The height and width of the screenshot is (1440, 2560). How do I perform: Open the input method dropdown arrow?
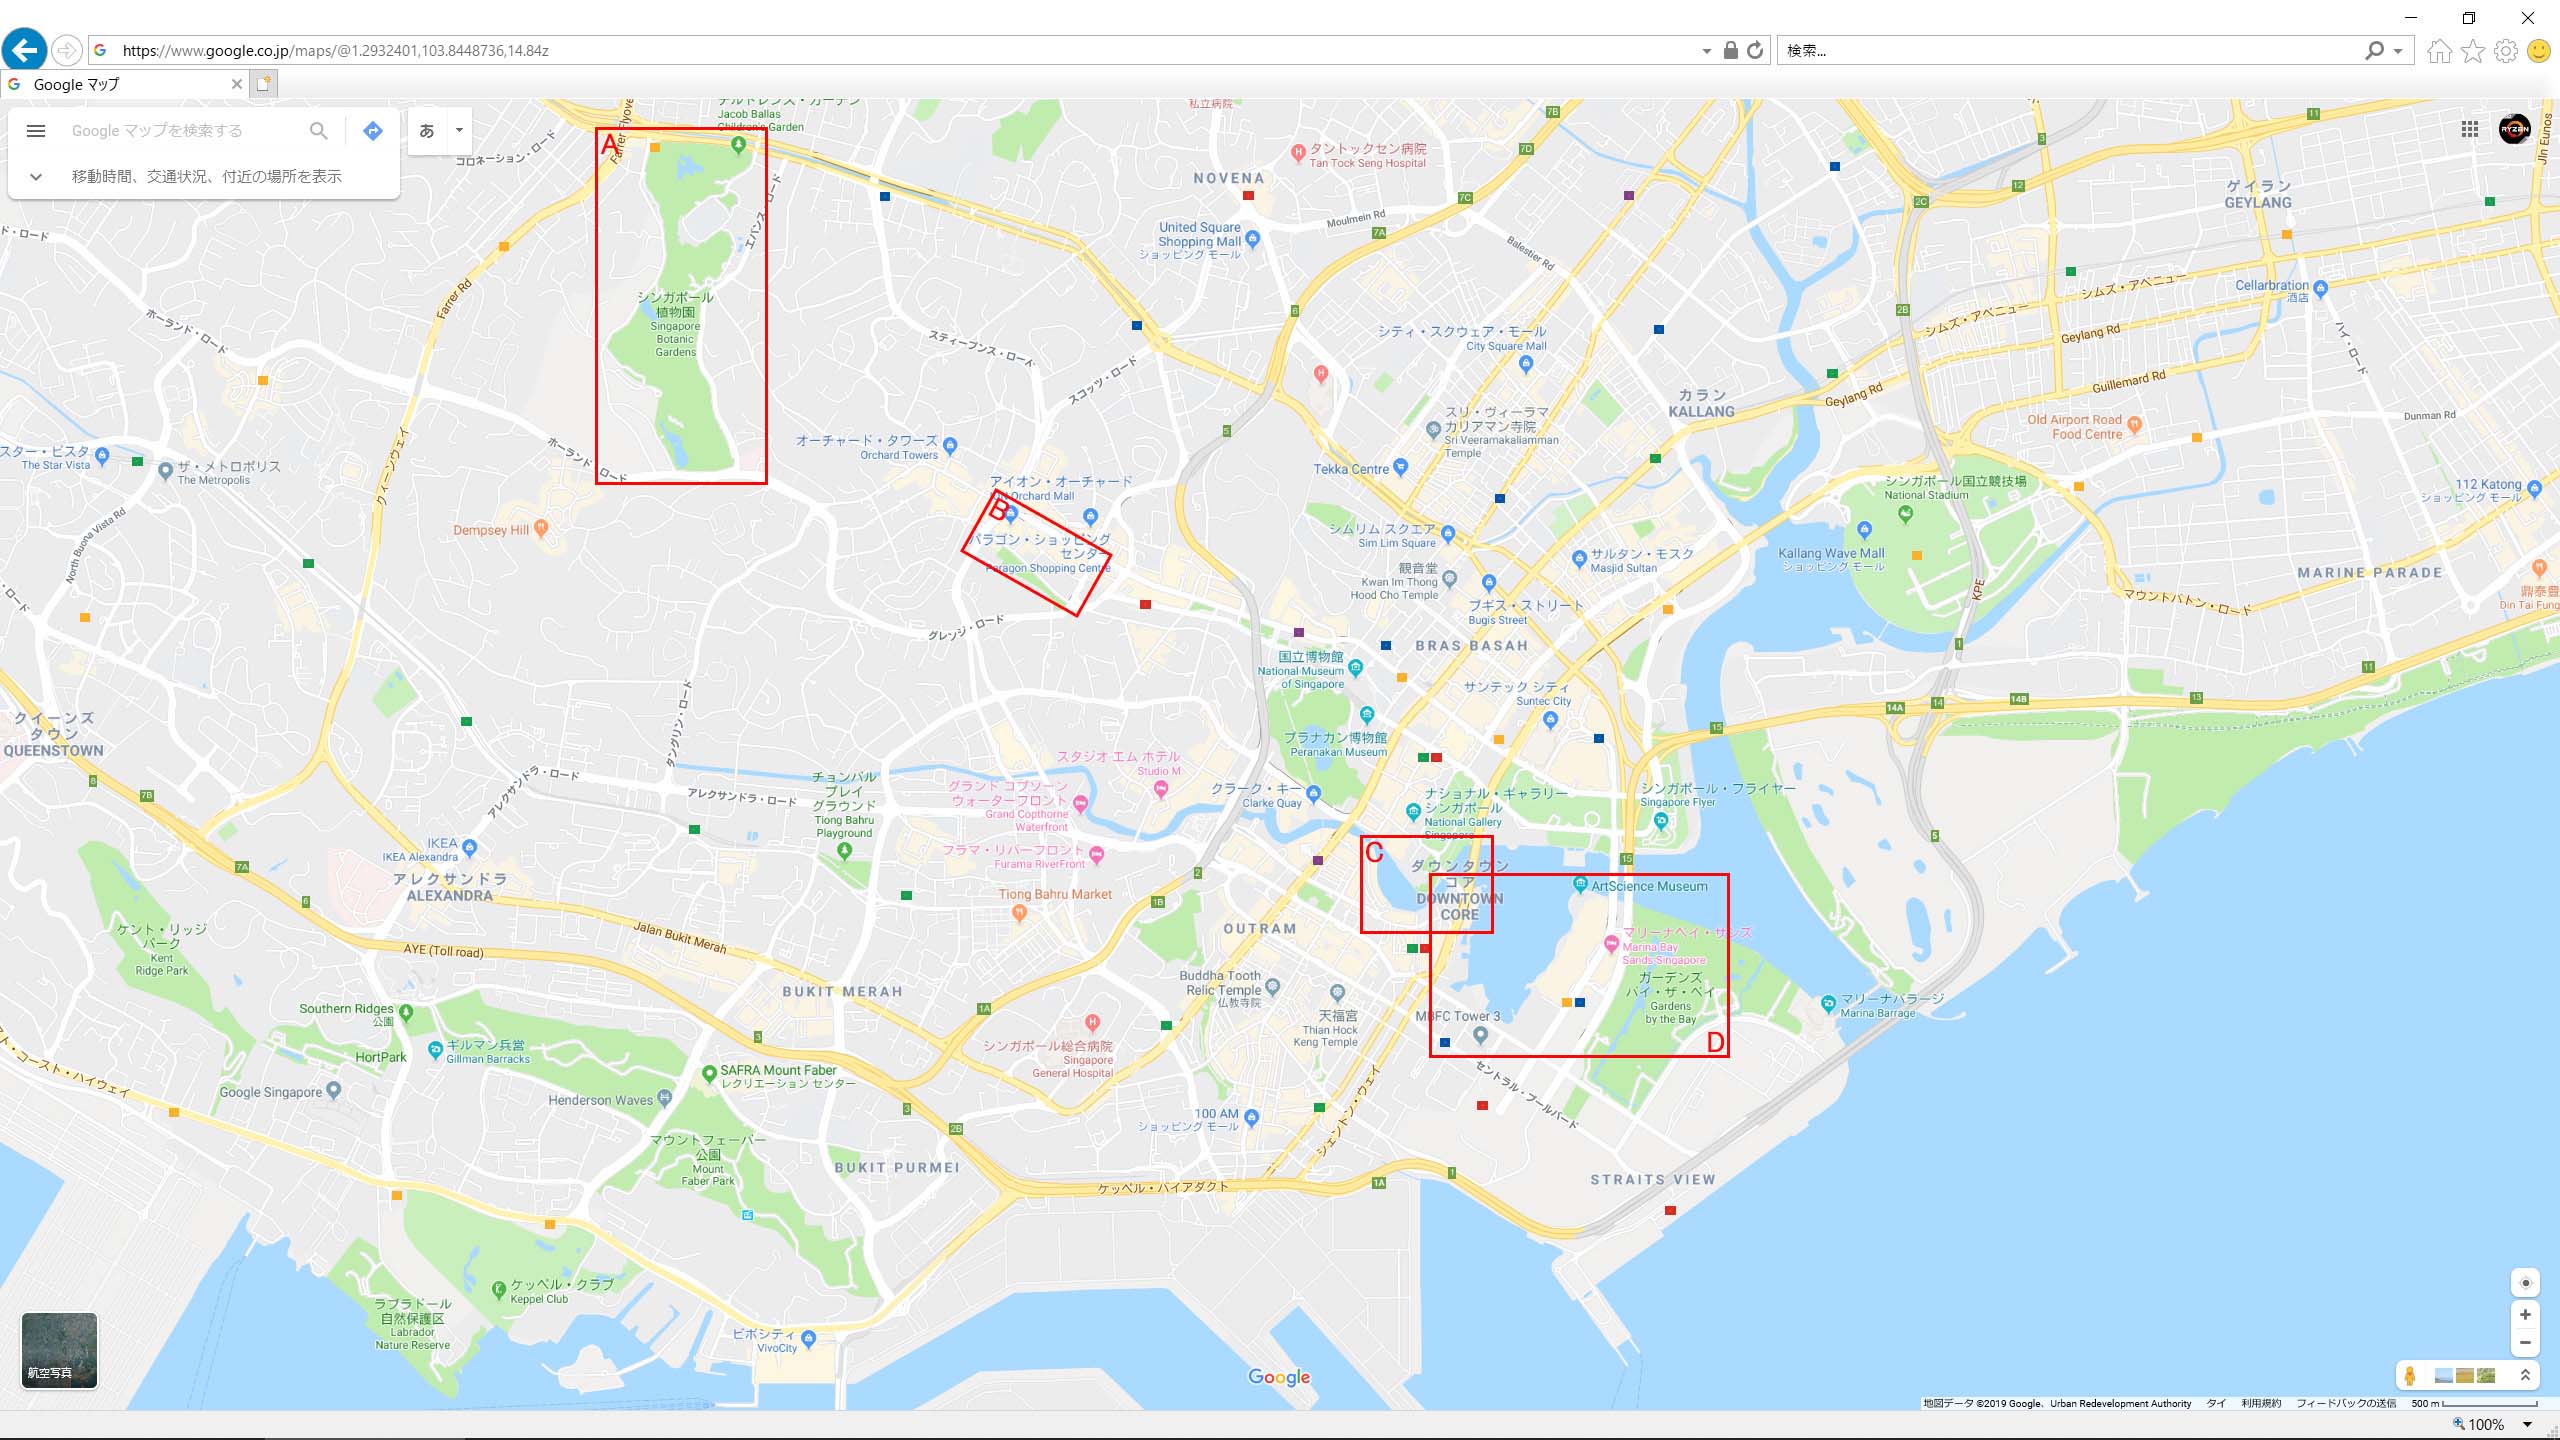coord(459,131)
